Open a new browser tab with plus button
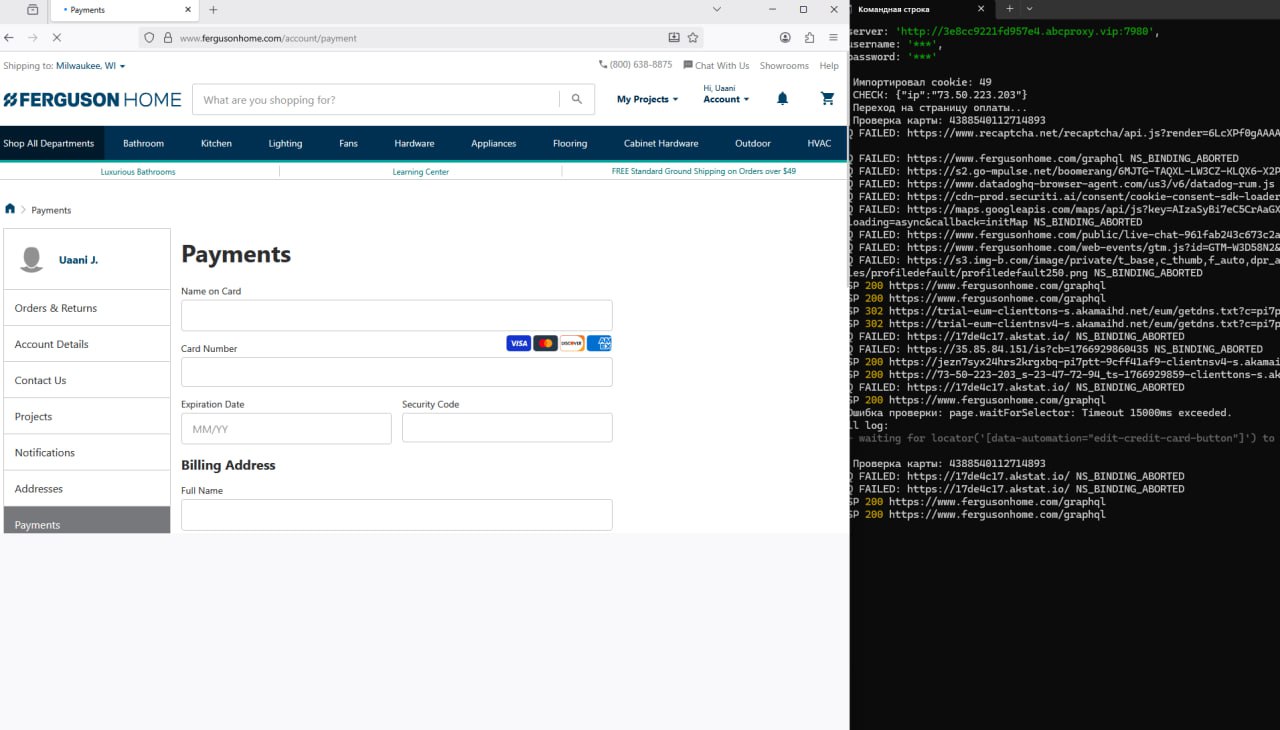Screen dimensions: 1280x730 click(213, 9)
